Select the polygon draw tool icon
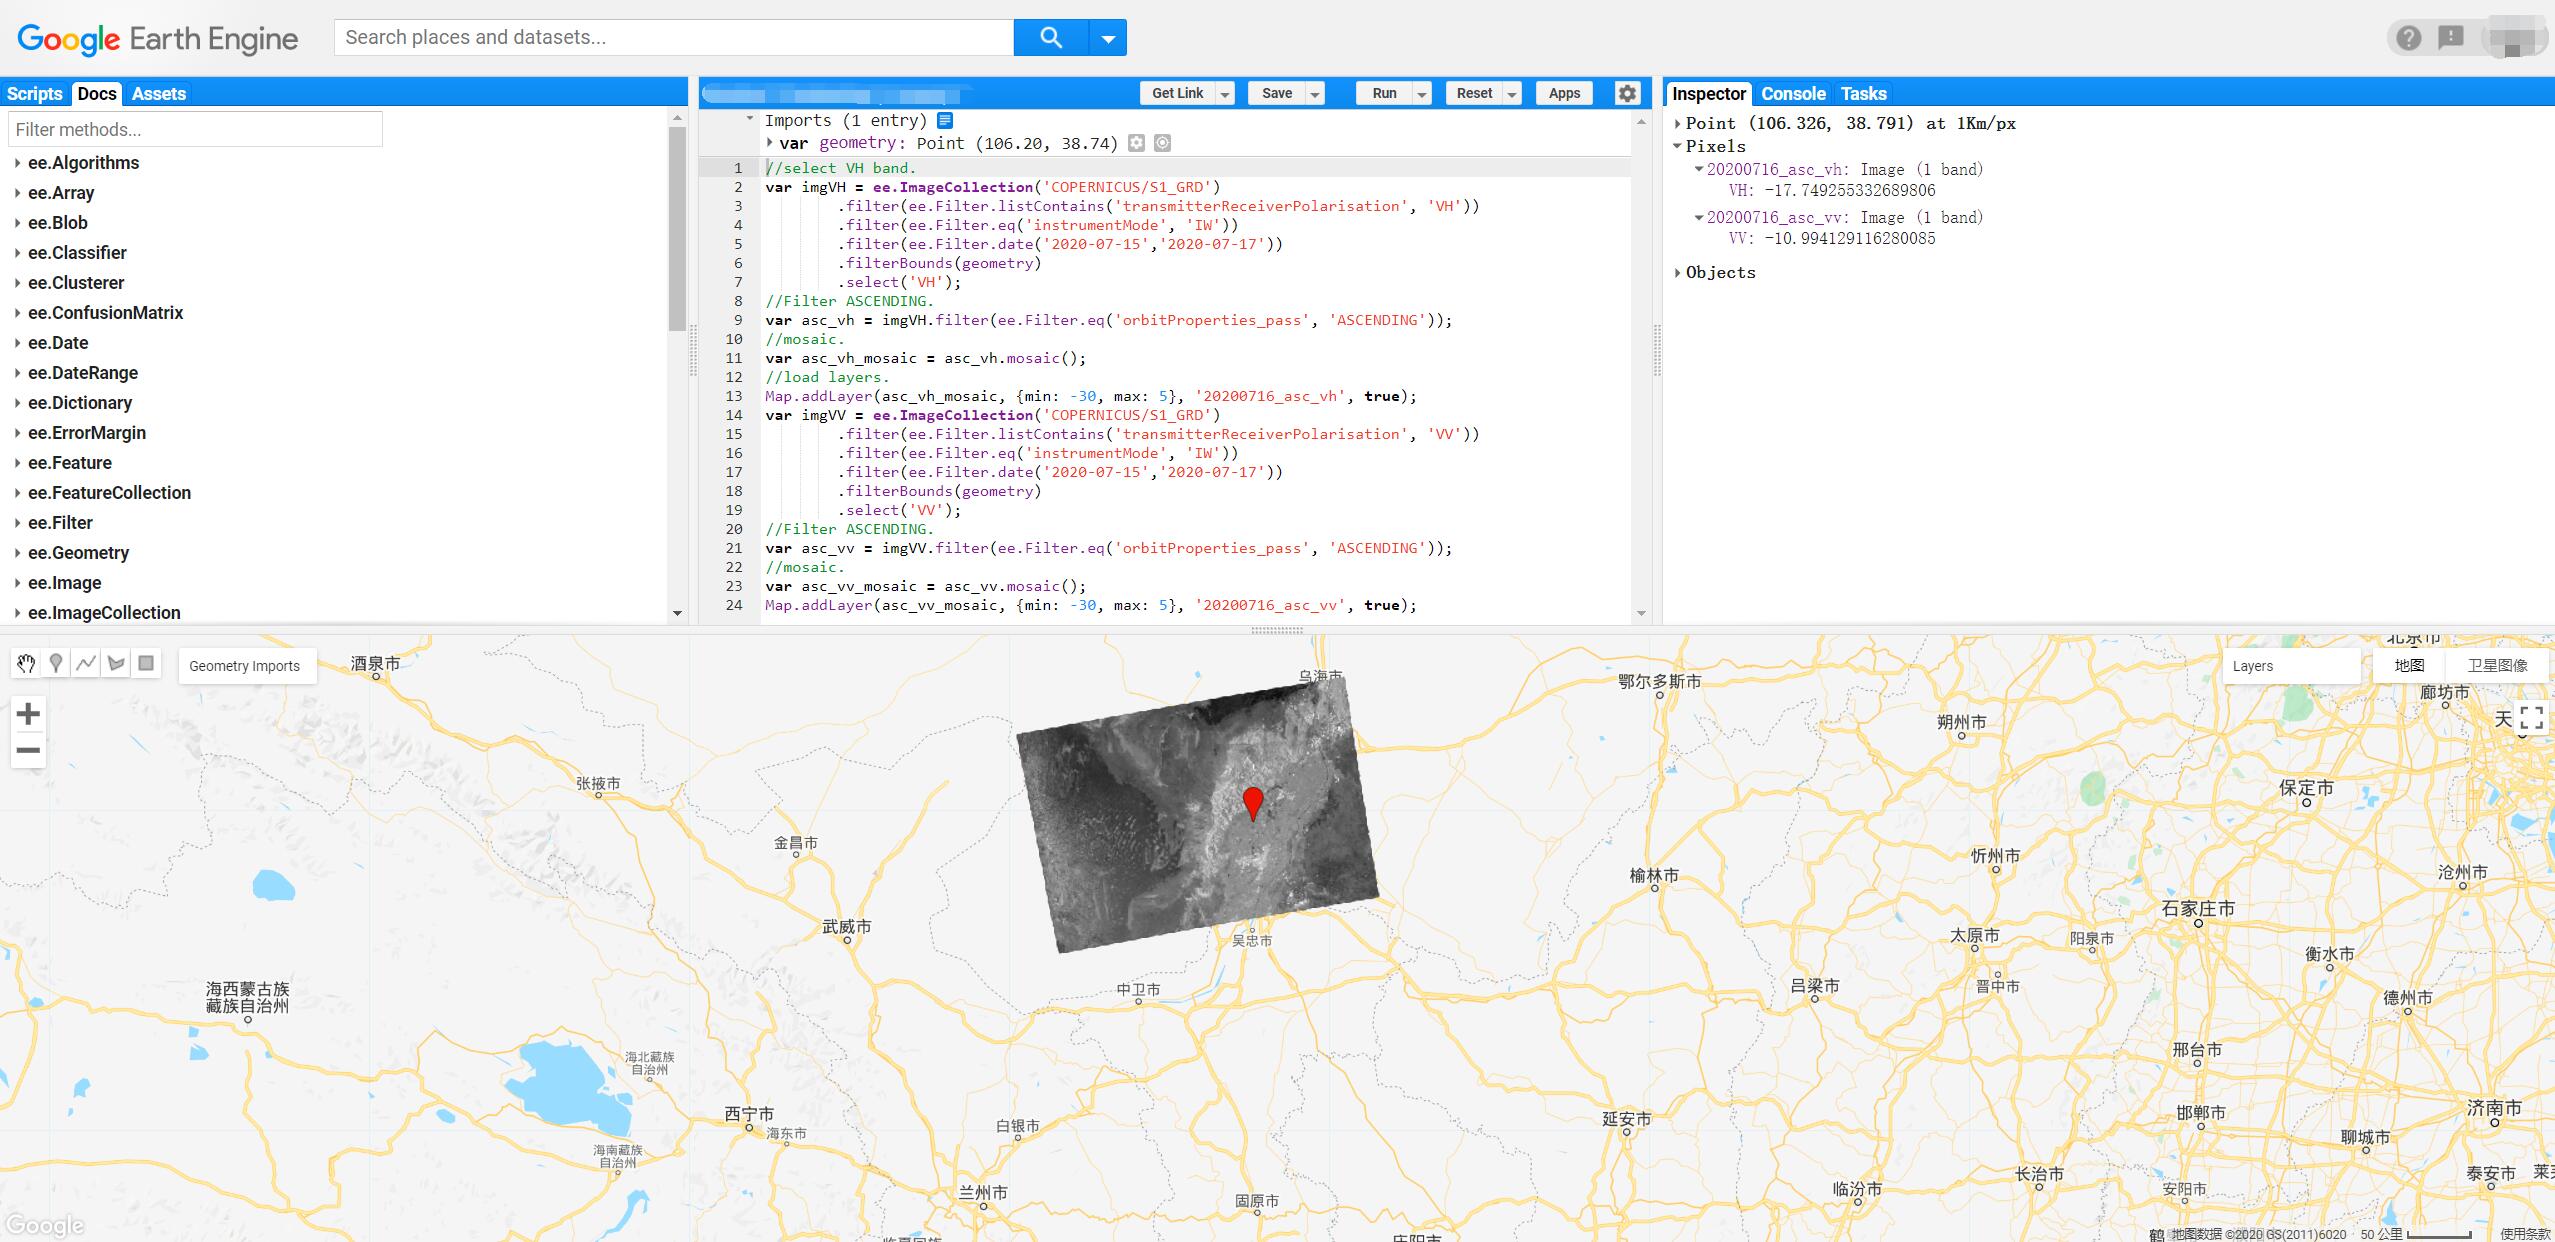 (116, 663)
